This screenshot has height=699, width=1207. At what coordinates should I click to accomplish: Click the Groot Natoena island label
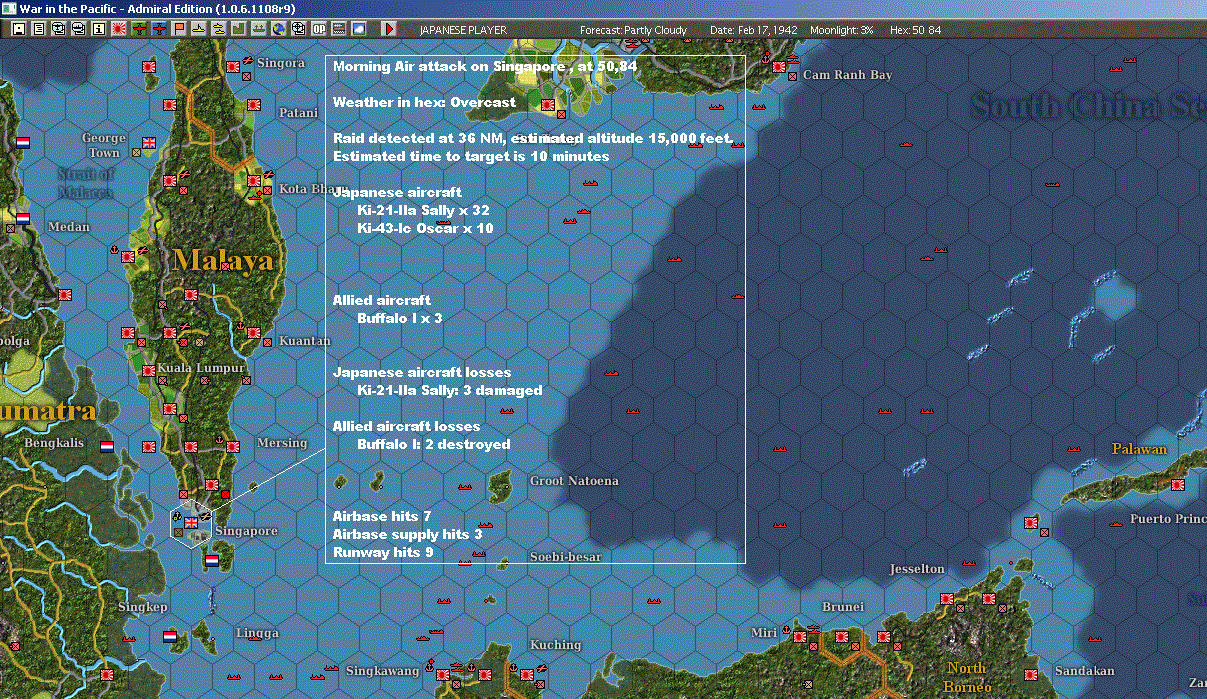pyautogui.click(x=574, y=481)
